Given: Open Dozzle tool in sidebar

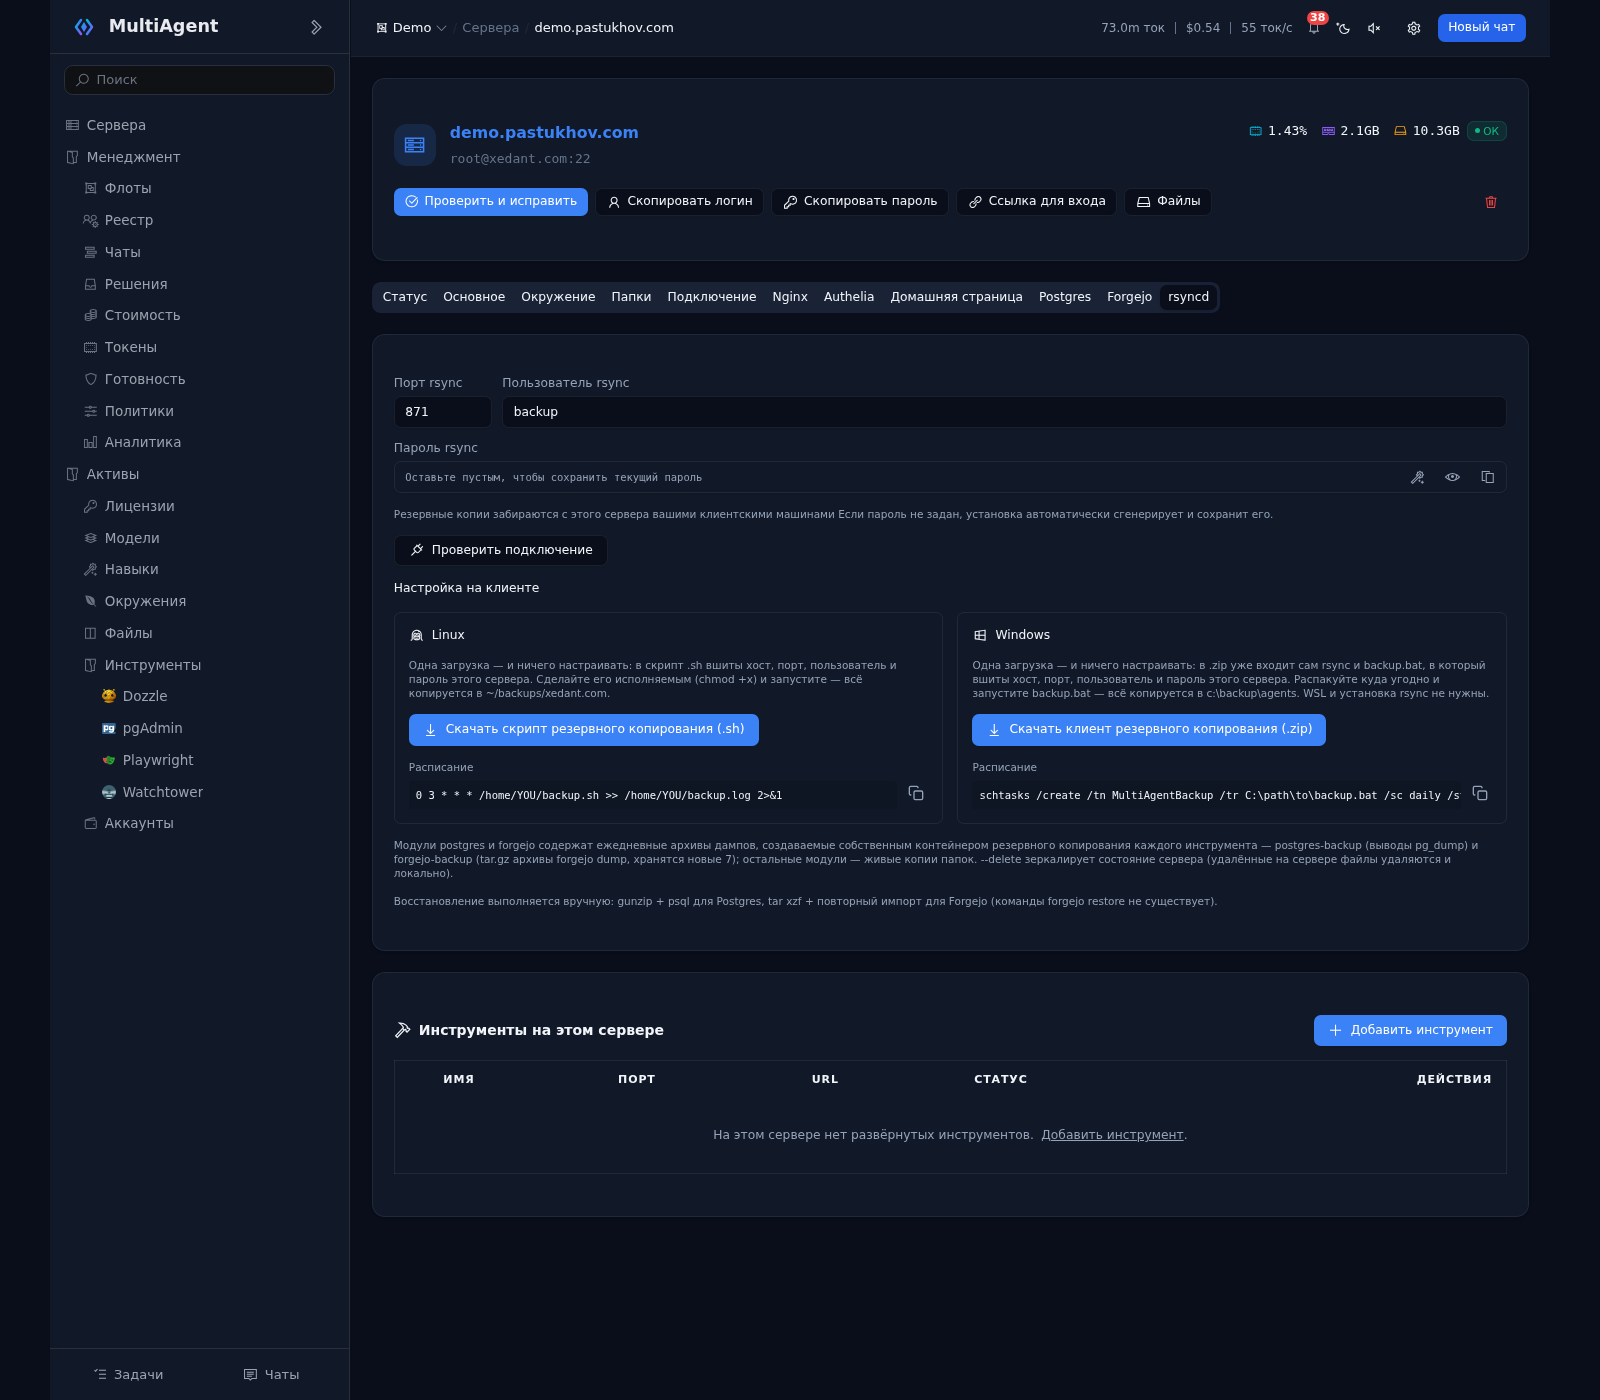Looking at the screenshot, I should pos(144,696).
